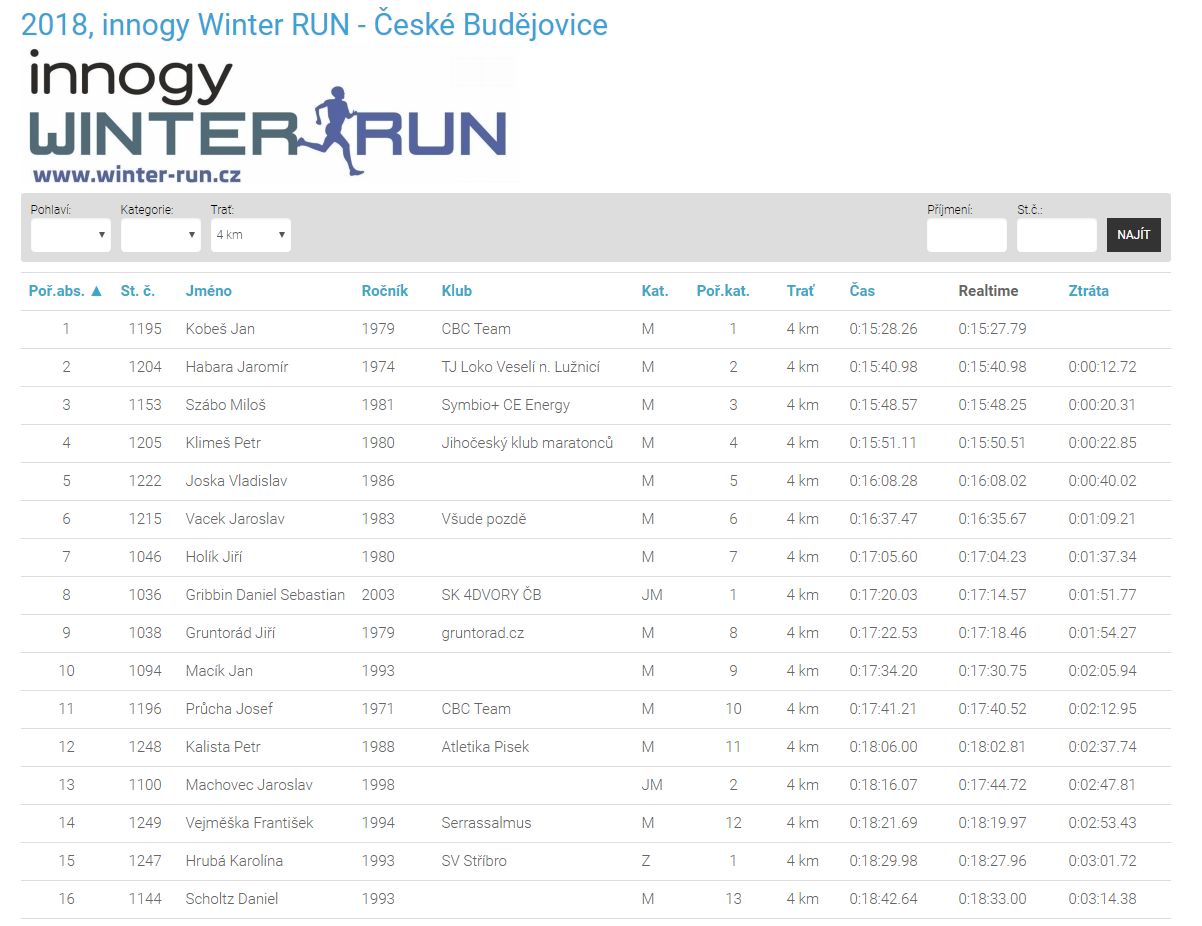This screenshot has height=926, width=1202.
Task: Click club Jihočeský klub maratonců
Action: [x=528, y=443]
